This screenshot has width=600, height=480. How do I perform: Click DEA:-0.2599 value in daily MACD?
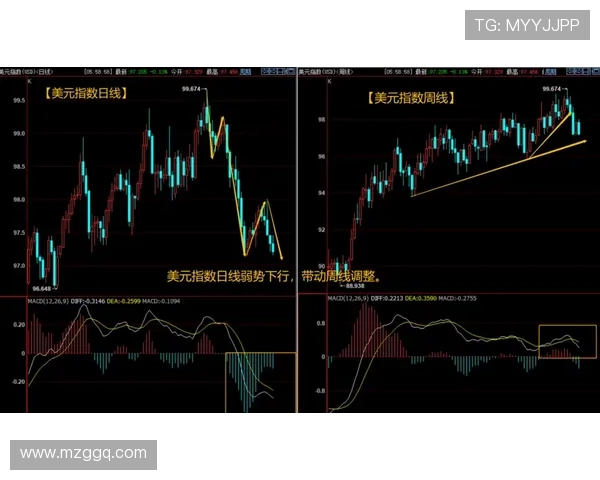(x=124, y=301)
